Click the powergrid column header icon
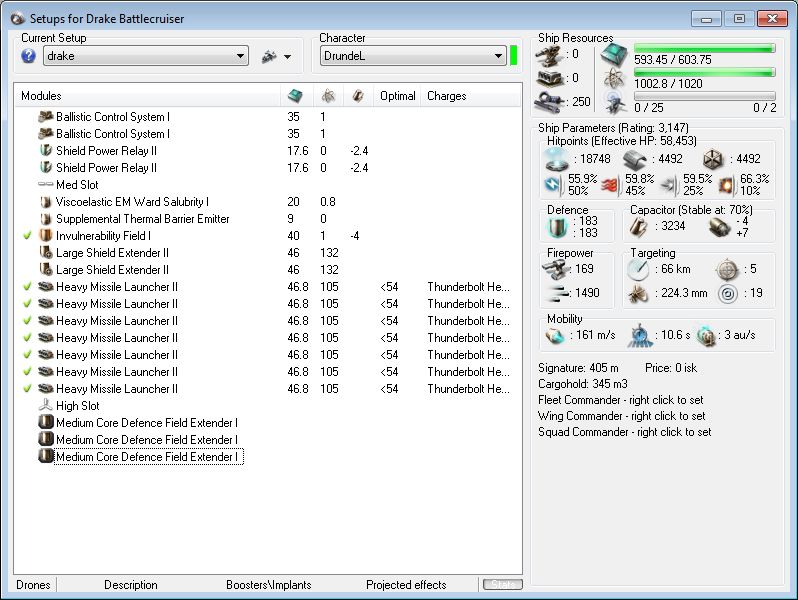The height and width of the screenshot is (600, 798). point(328,95)
